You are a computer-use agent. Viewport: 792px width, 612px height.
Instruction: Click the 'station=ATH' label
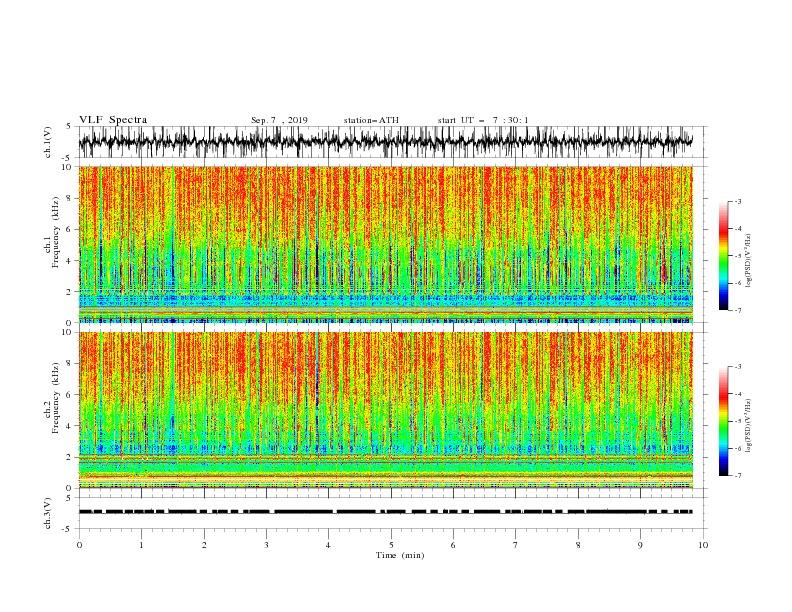tap(371, 120)
